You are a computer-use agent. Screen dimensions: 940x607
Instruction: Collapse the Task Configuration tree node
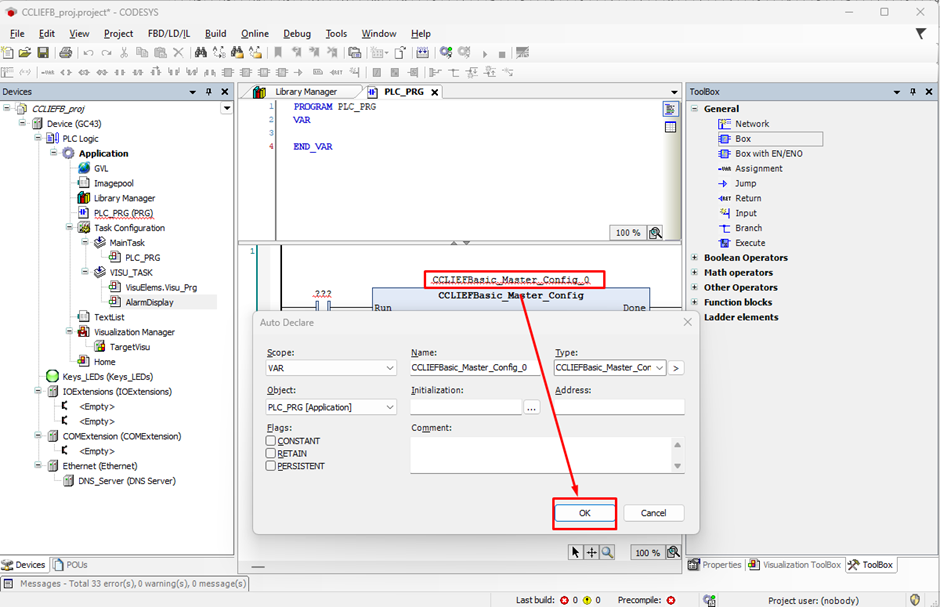click(x=69, y=227)
